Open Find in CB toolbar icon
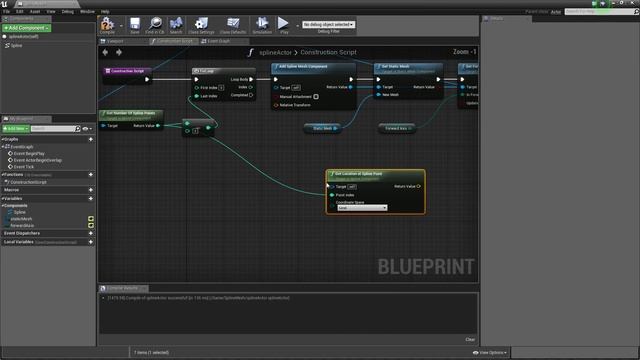640x360 pixels. pyautogui.click(x=155, y=25)
